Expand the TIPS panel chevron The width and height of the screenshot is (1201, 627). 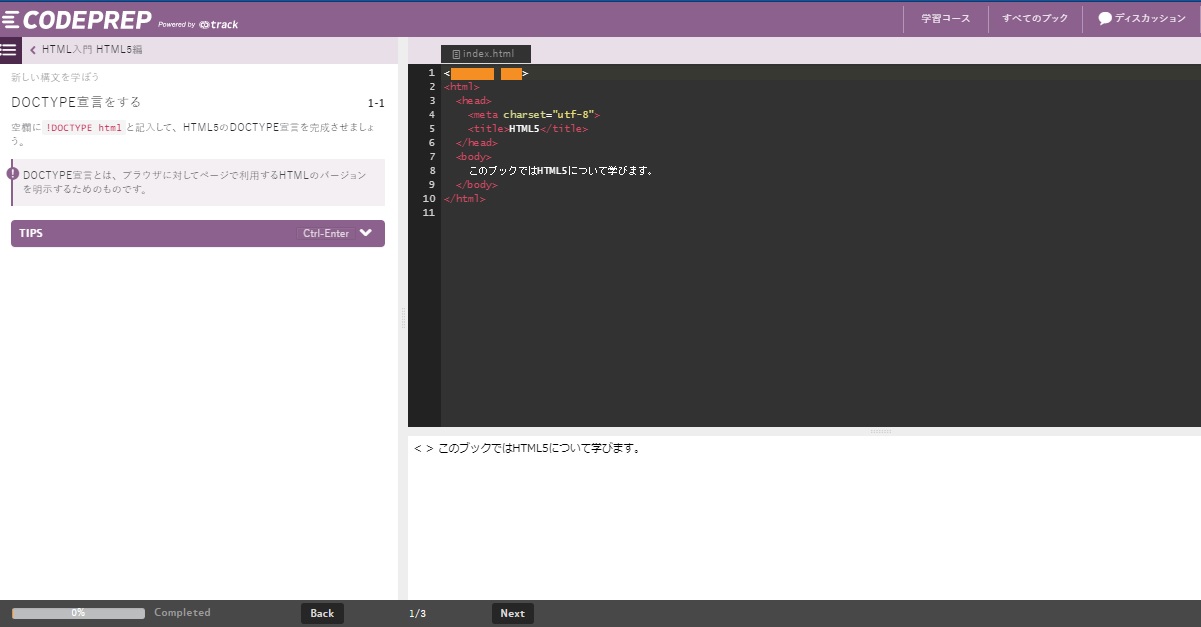(x=368, y=232)
